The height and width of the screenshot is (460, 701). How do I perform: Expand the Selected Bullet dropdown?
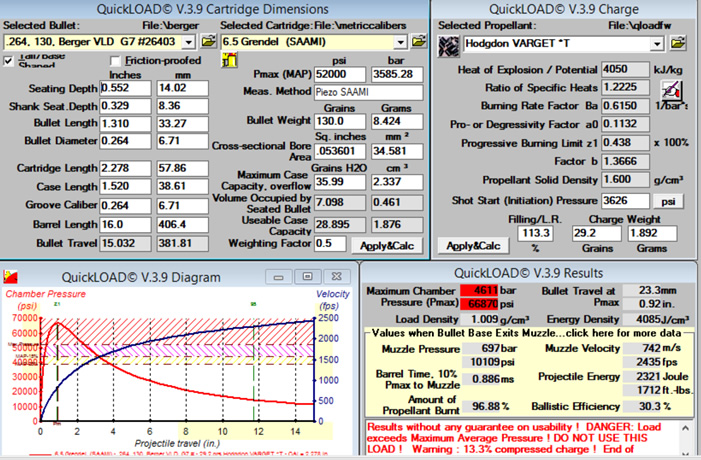coord(191,42)
